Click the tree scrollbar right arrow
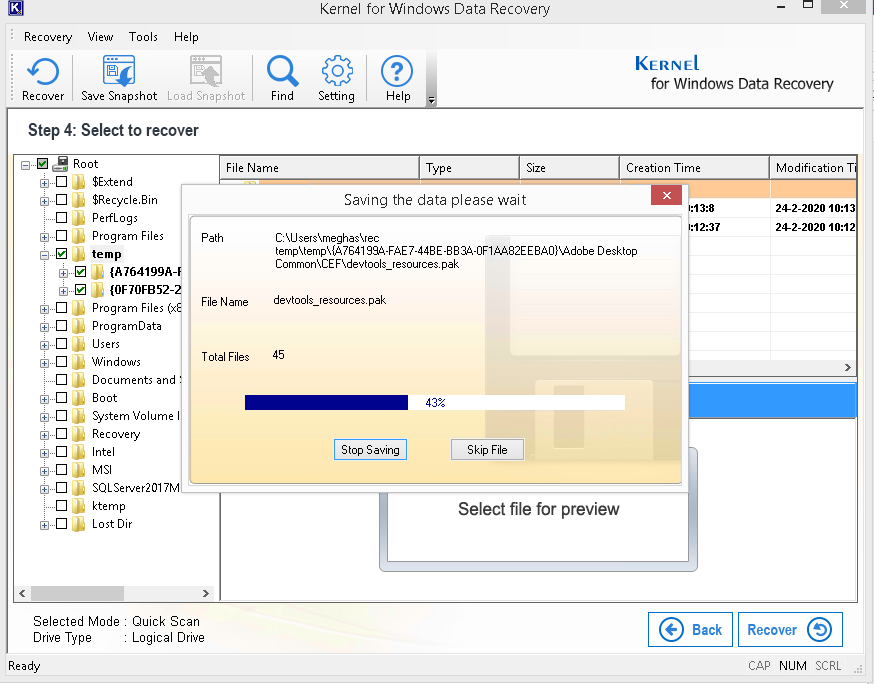 pyautogui.click(x=206, y=593)
